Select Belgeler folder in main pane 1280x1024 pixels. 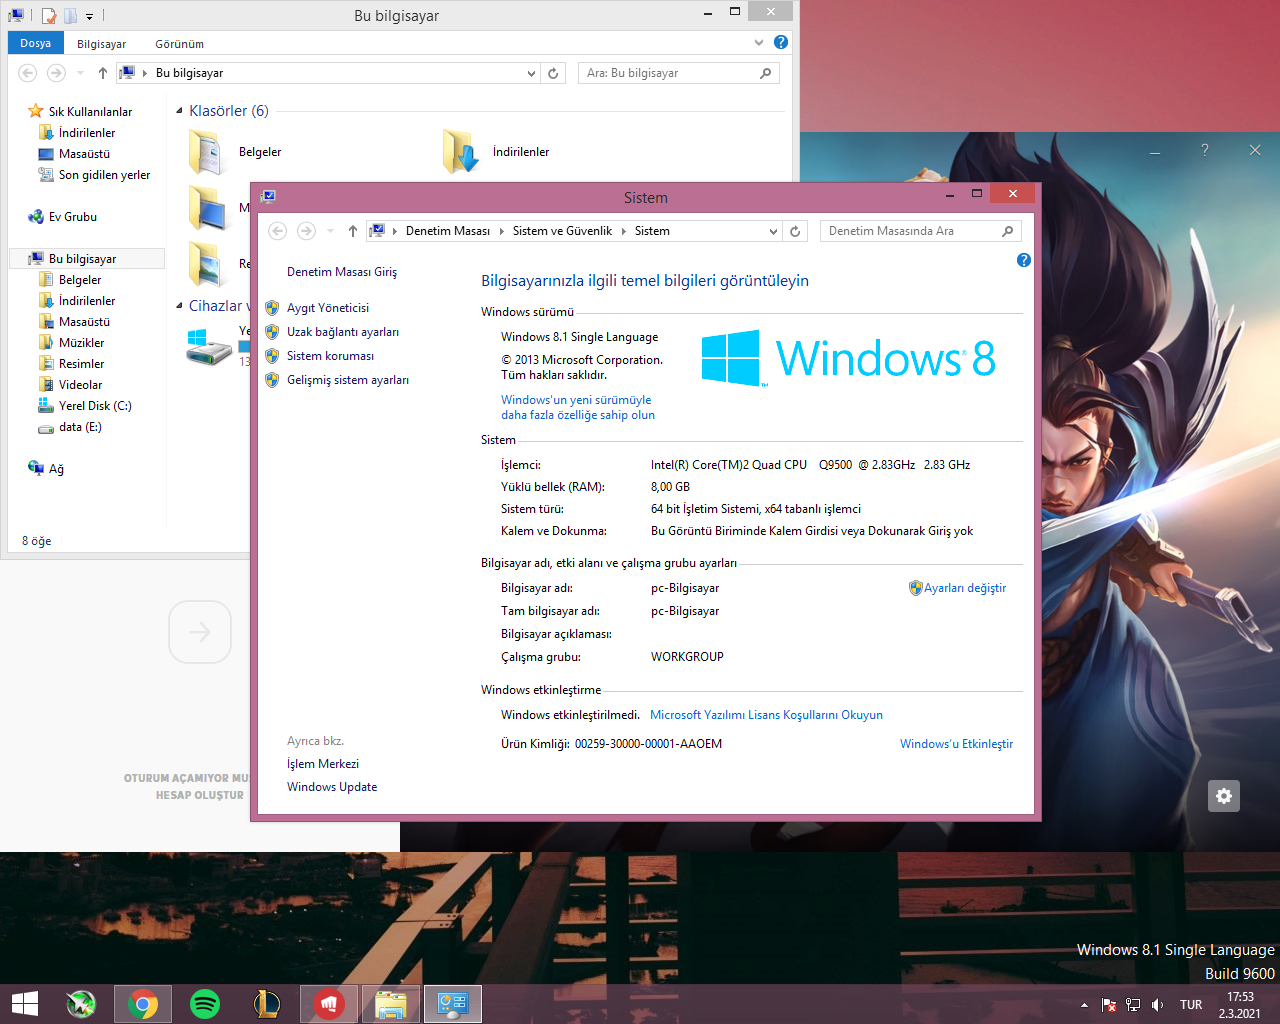point(236,152)
